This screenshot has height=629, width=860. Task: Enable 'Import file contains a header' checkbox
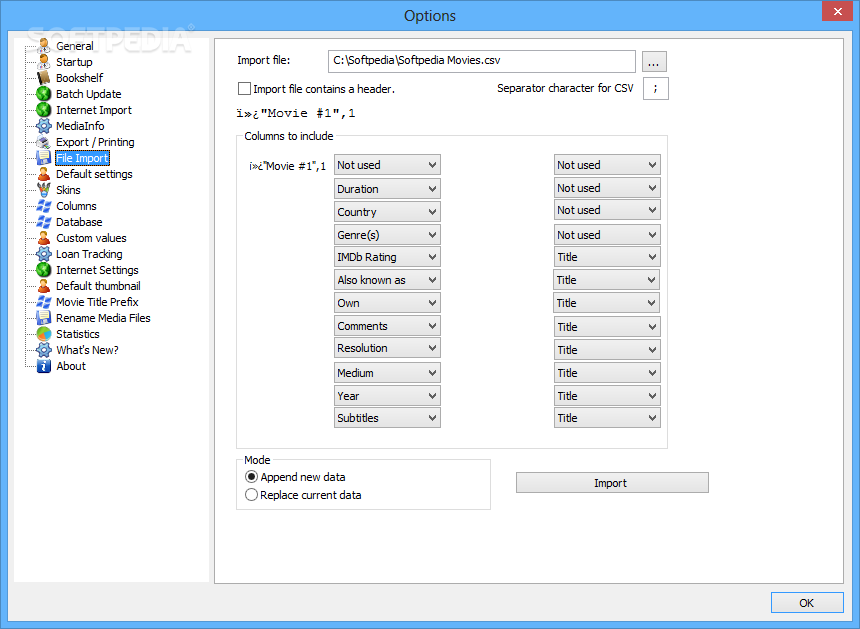click(245, 88)
